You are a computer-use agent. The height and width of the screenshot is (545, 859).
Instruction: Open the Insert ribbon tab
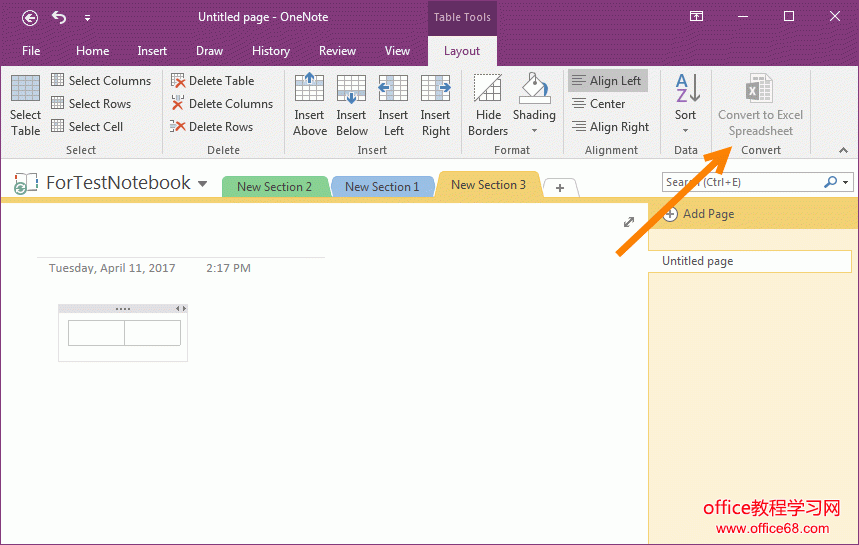(x=152, y=51)
